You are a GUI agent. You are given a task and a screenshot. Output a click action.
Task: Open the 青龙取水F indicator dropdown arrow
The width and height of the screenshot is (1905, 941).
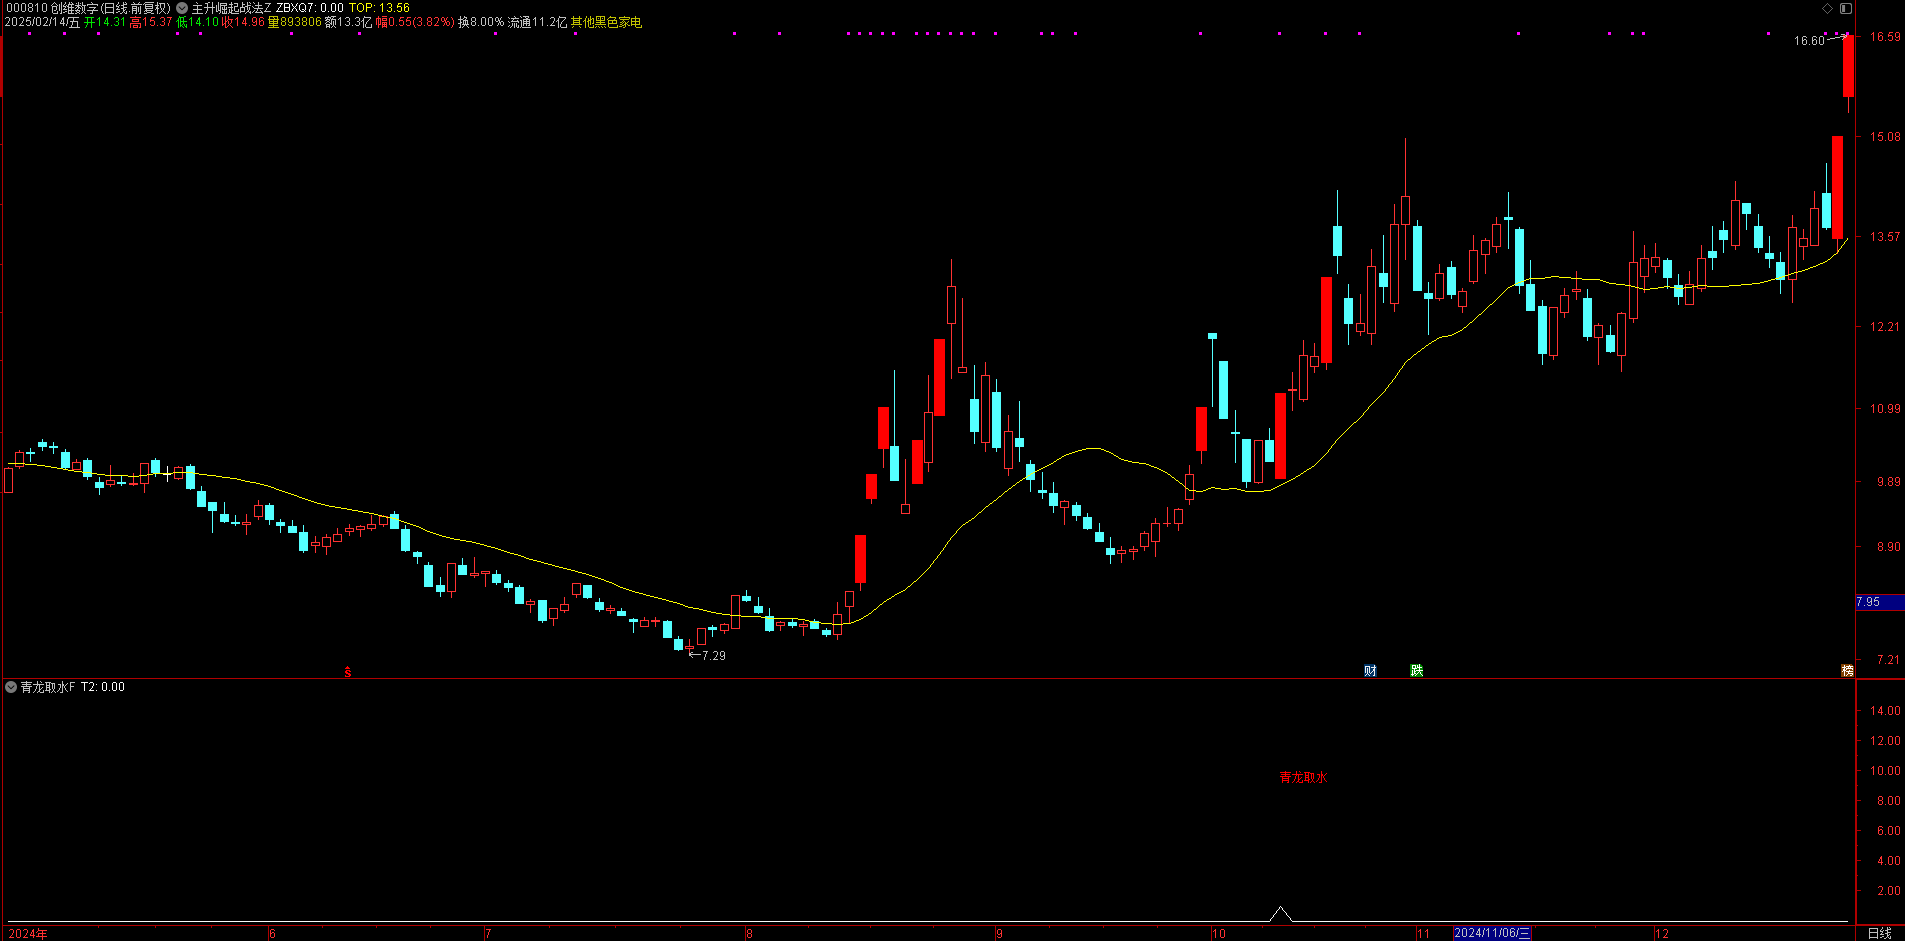(x=11, y=687)
